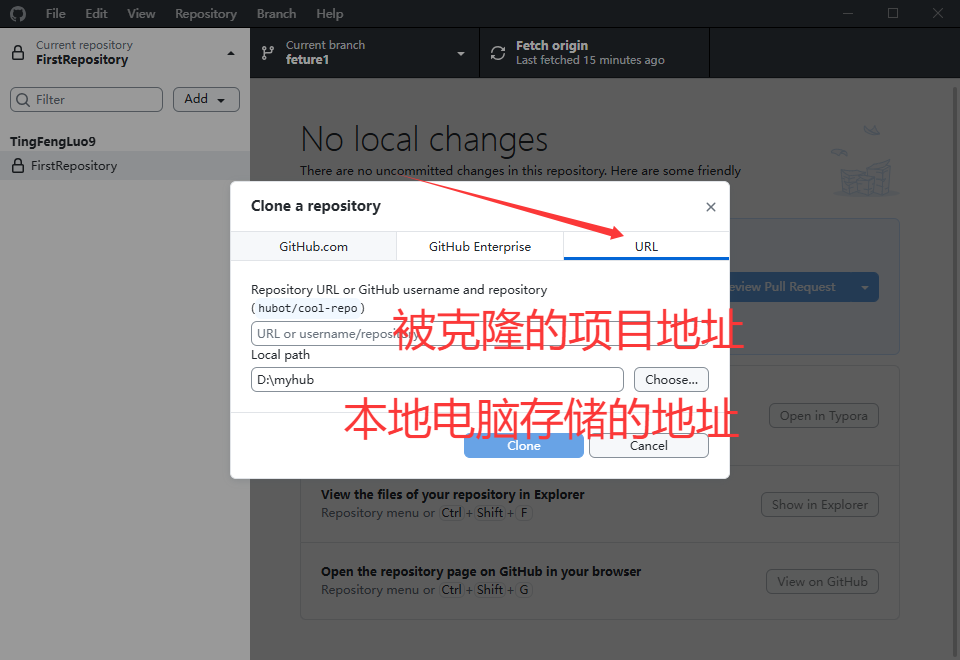Click the lock icon beside Current repository
This screenshot has width=960, height=660.
pos(18,53)
